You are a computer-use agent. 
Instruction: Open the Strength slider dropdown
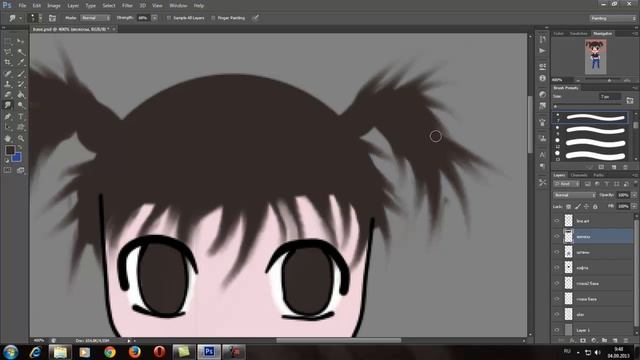tap(155, 18)
